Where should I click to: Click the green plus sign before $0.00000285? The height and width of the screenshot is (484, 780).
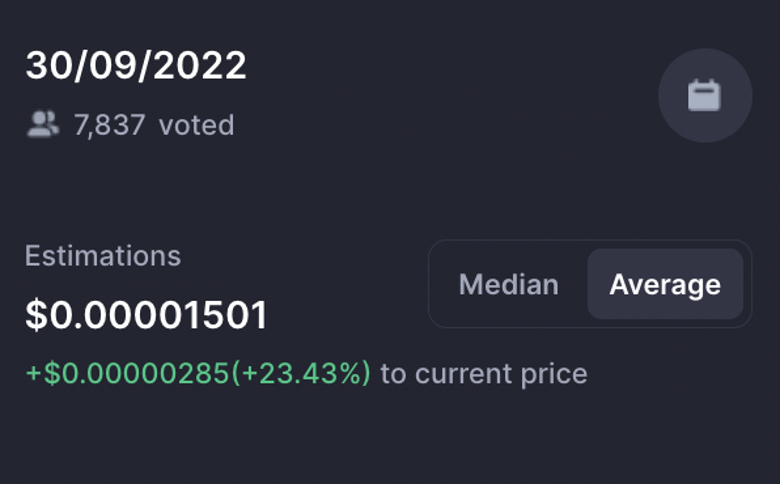tap(33, 374)
